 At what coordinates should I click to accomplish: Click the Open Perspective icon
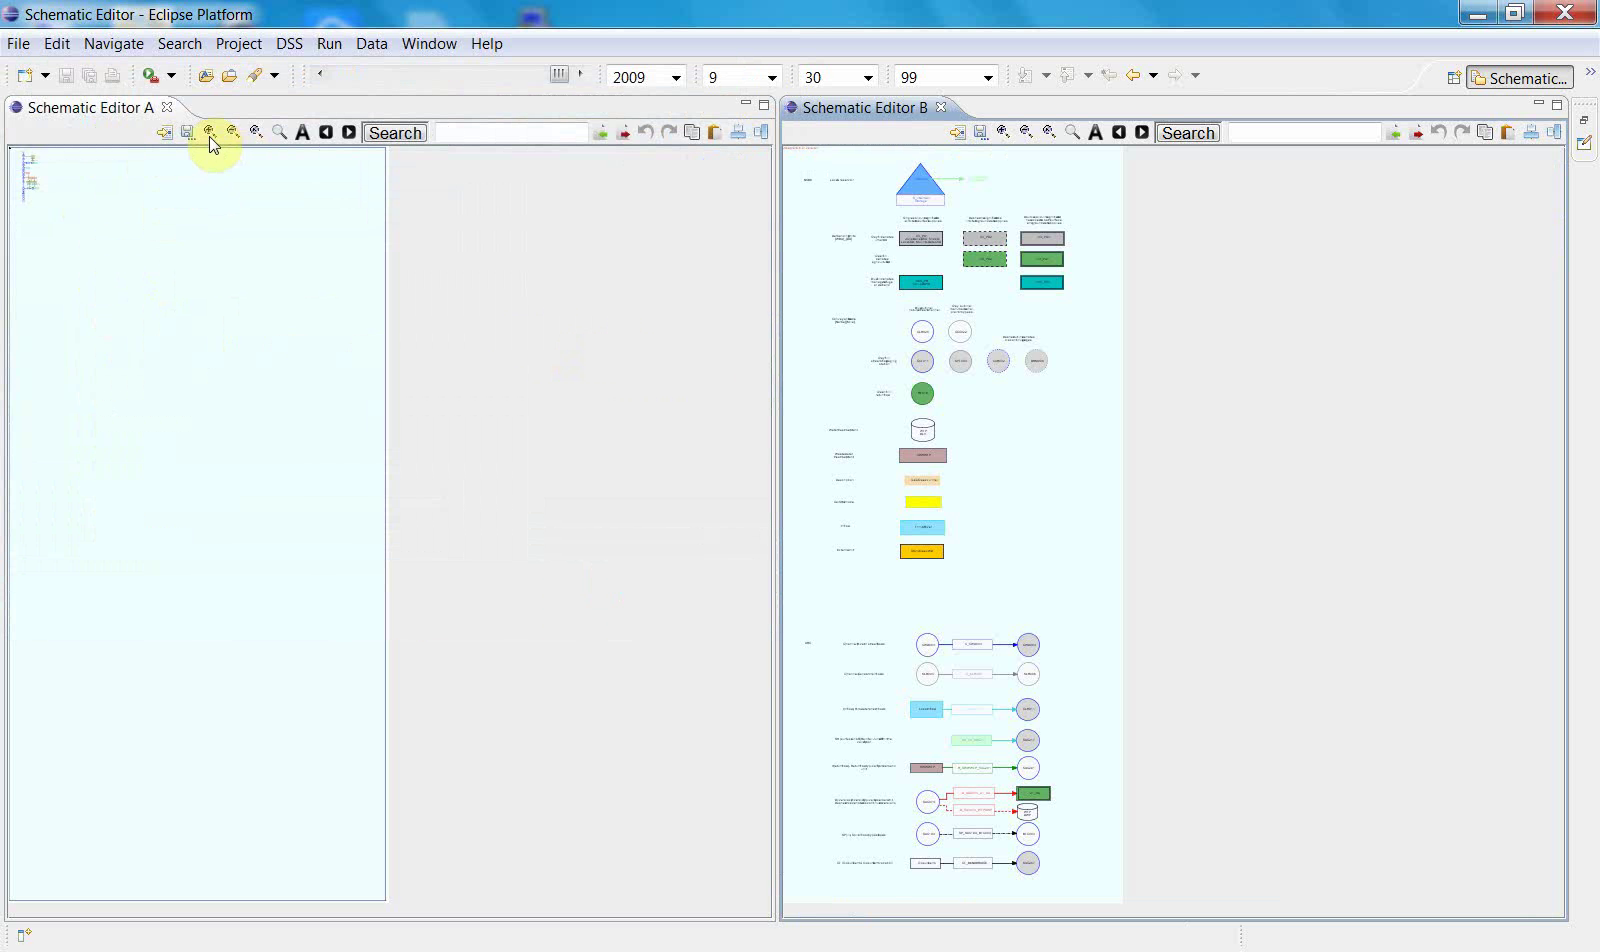(1454, 78)
